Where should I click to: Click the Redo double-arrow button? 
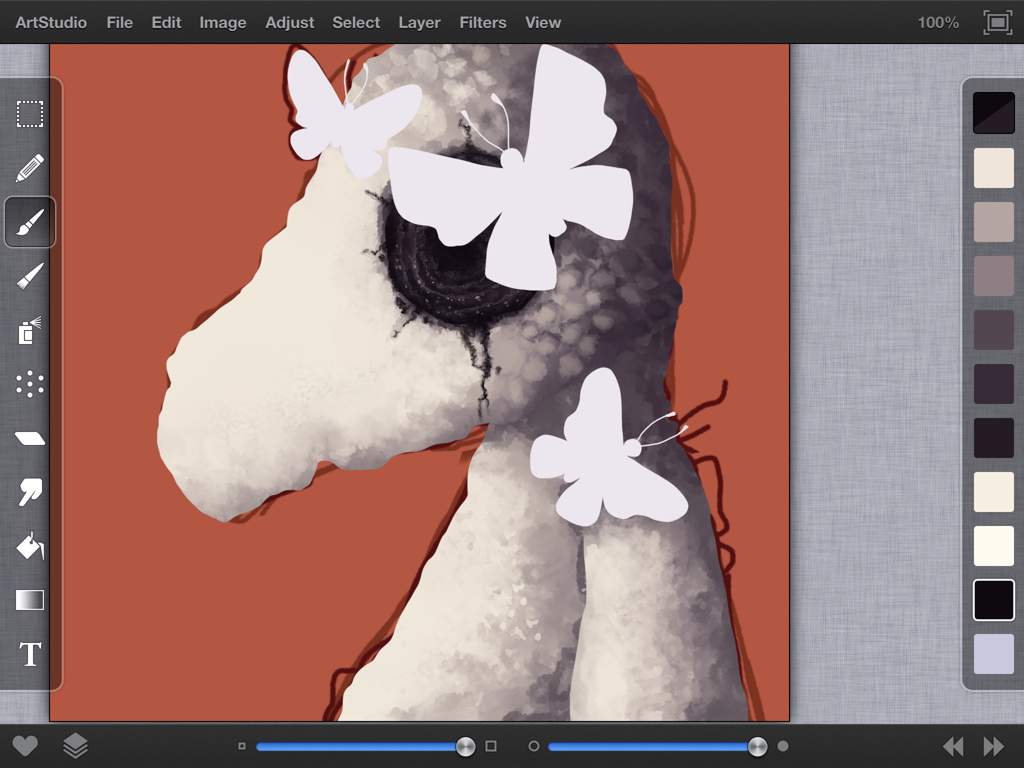click(x=994, y=746)
